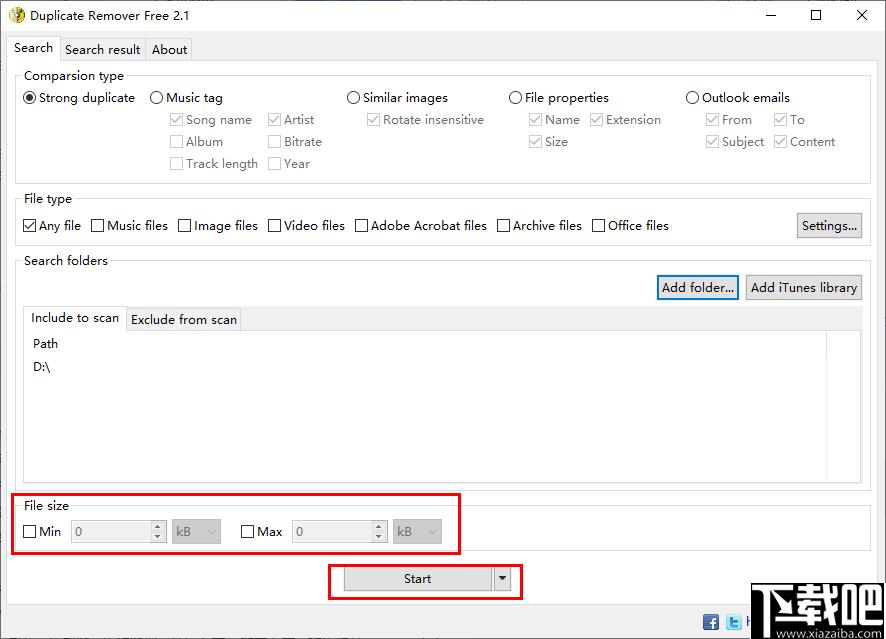Increase the Min size value with up arrow
Viewport: 886px width, 639px height.
[158, 527]
